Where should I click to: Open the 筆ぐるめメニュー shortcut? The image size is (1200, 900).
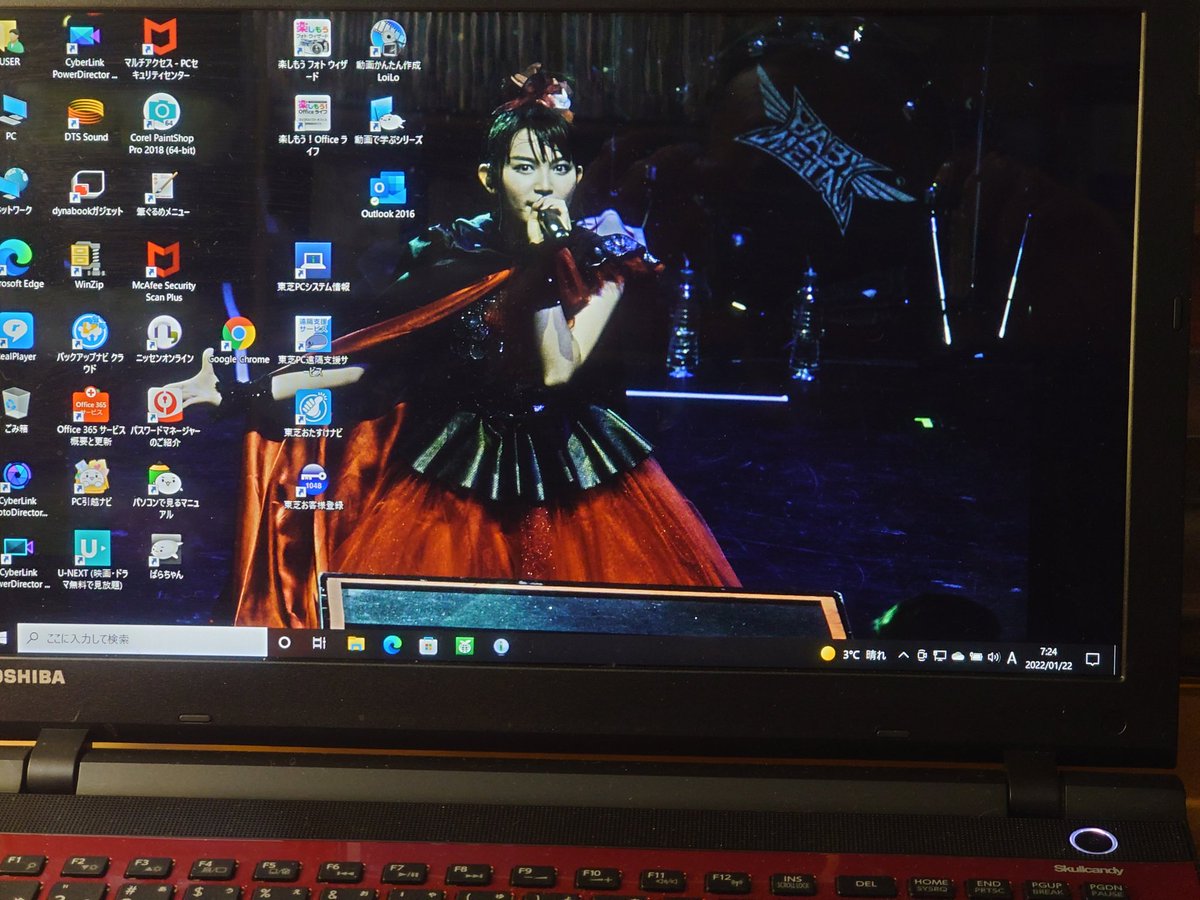[x=162, y=194]
